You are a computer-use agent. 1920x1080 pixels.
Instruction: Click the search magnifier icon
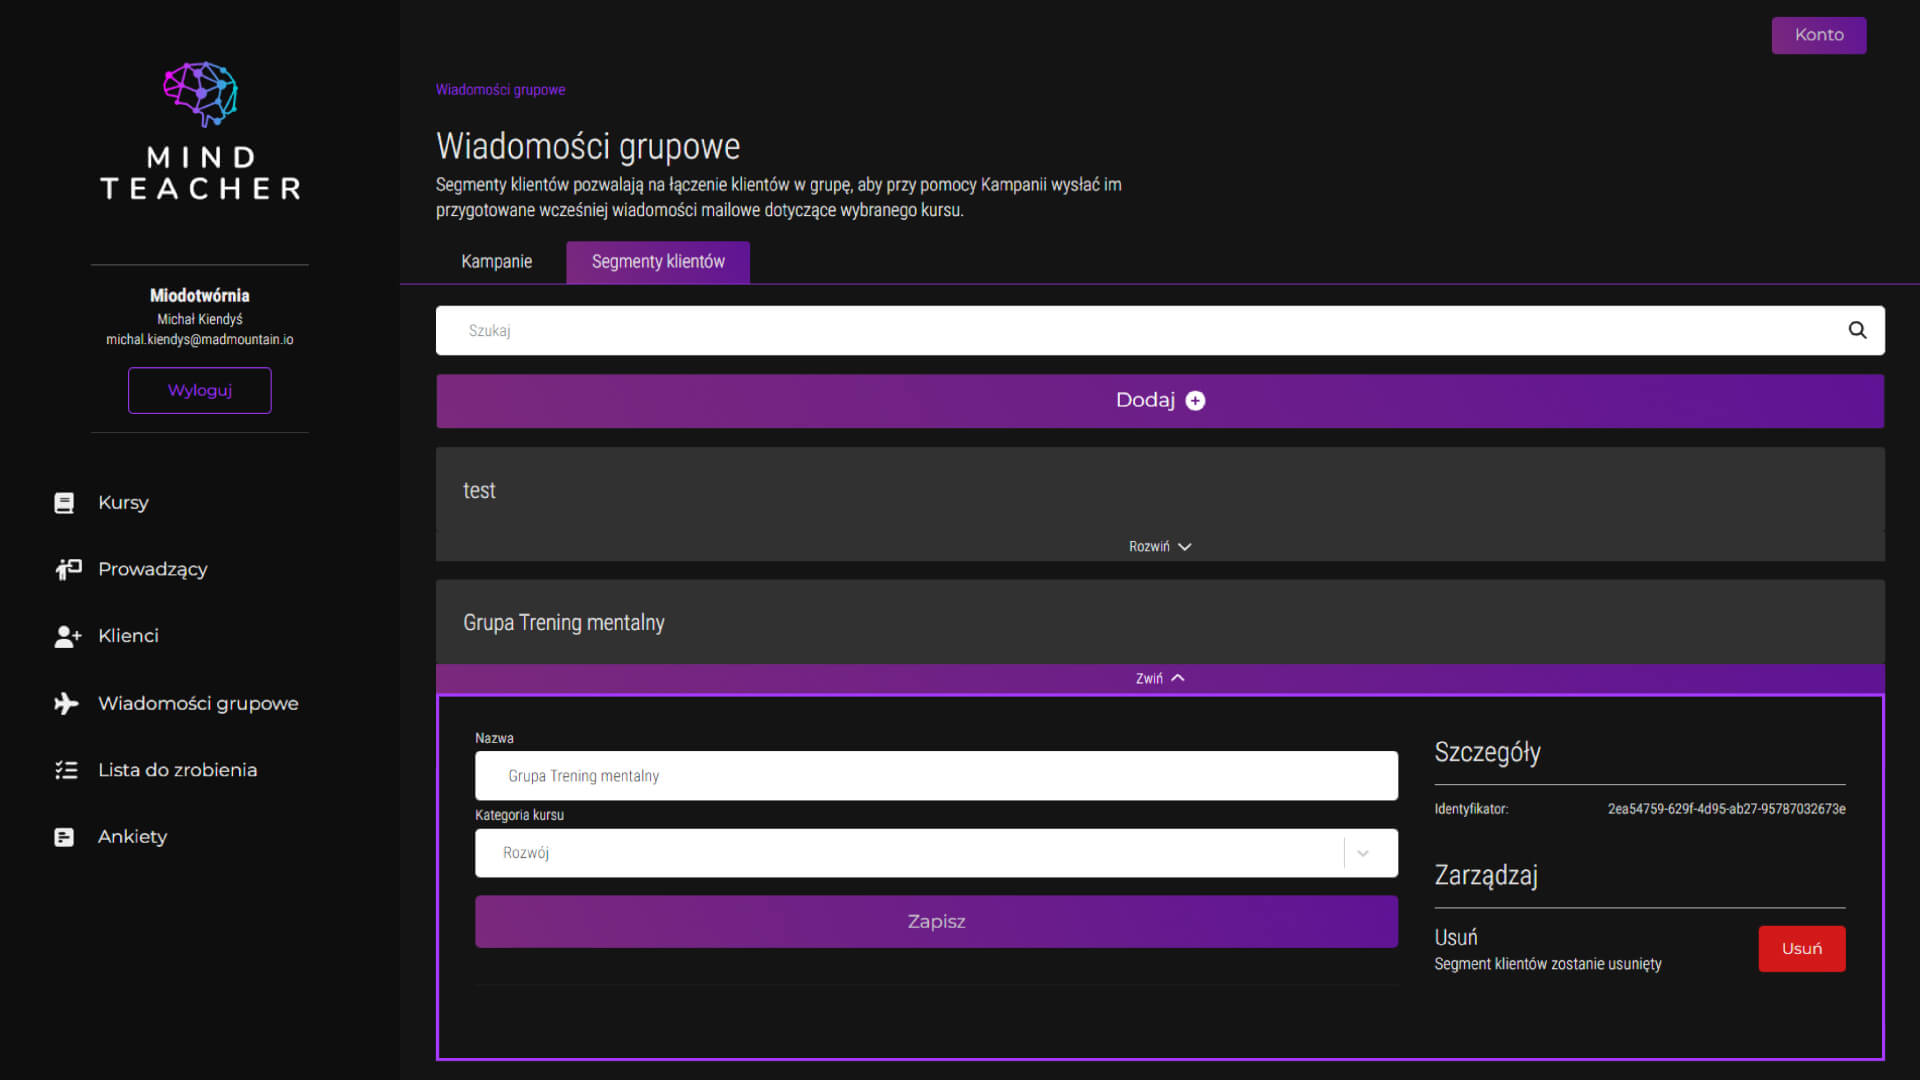pyautogui.click(x=1857, y=330)
